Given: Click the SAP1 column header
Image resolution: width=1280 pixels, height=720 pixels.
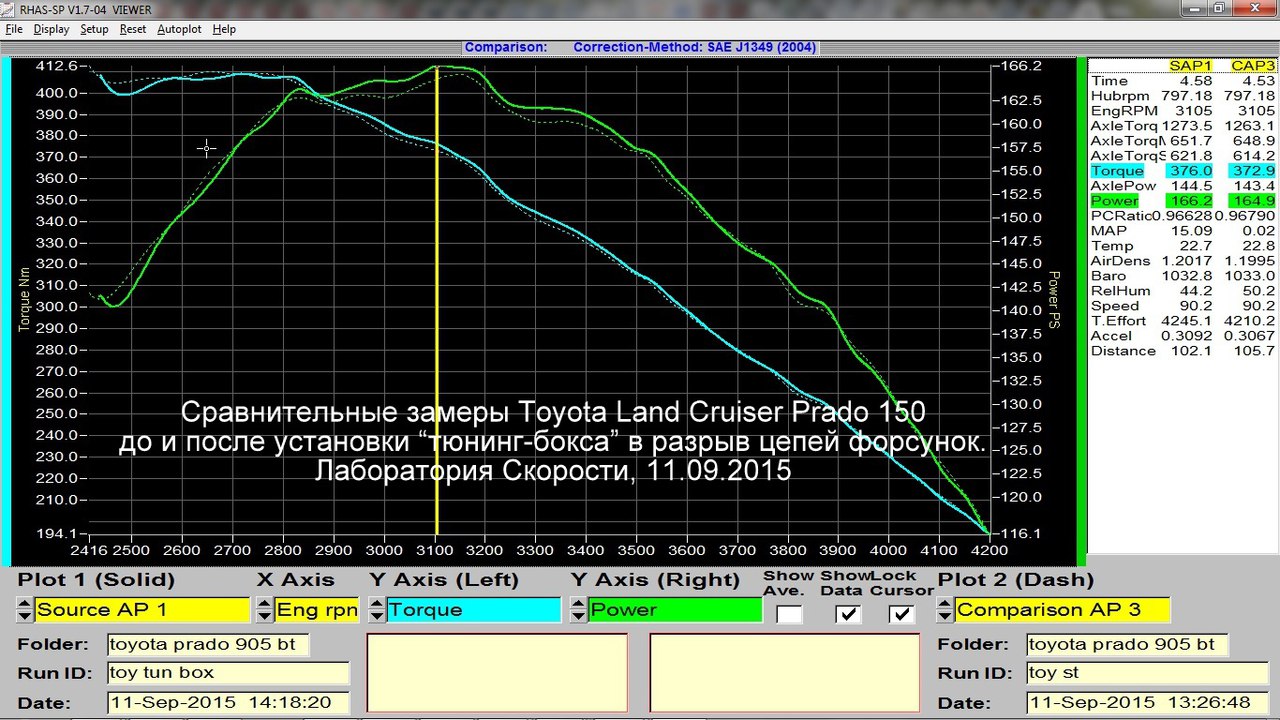Looking at the screenshot, I should 1190,66.
